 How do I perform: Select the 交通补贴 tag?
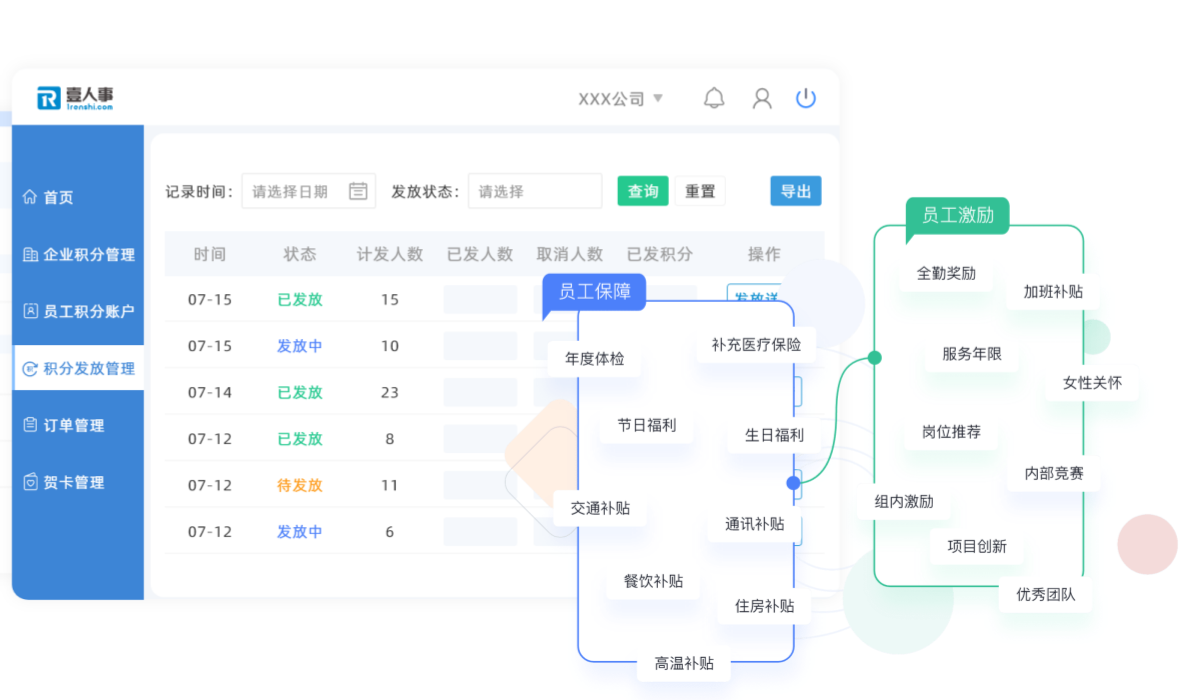click(x=600, y=508)
